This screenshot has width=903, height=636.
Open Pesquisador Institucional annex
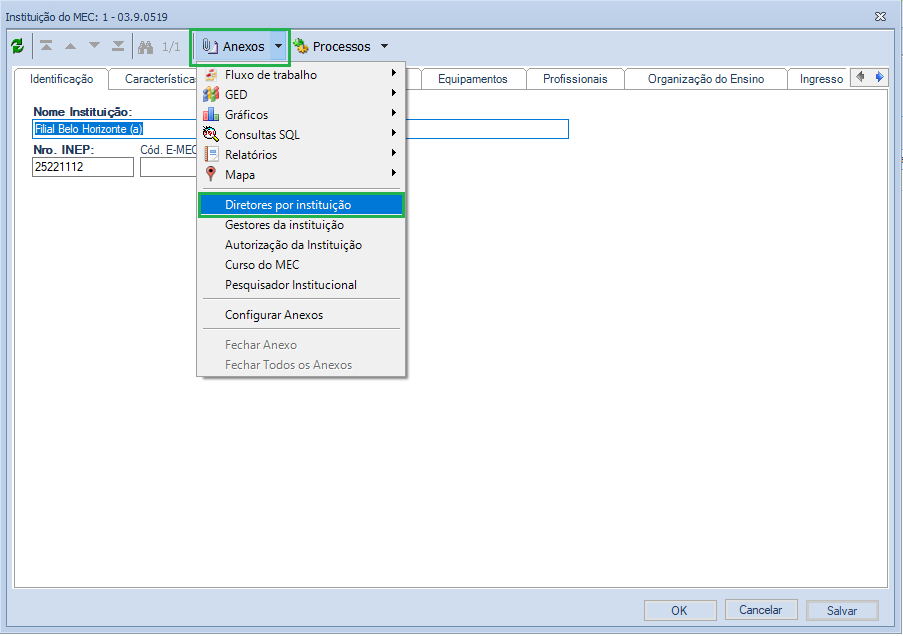pyautogui.click(x=301, y=285)
